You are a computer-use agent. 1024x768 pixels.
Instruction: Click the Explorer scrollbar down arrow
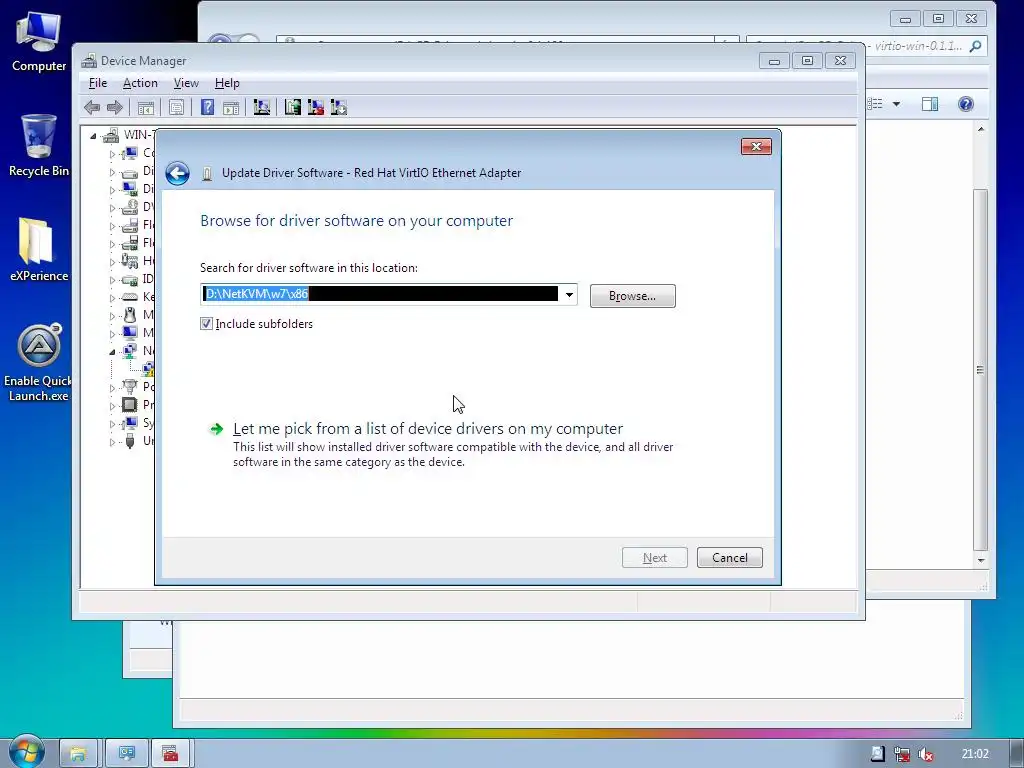980,560
